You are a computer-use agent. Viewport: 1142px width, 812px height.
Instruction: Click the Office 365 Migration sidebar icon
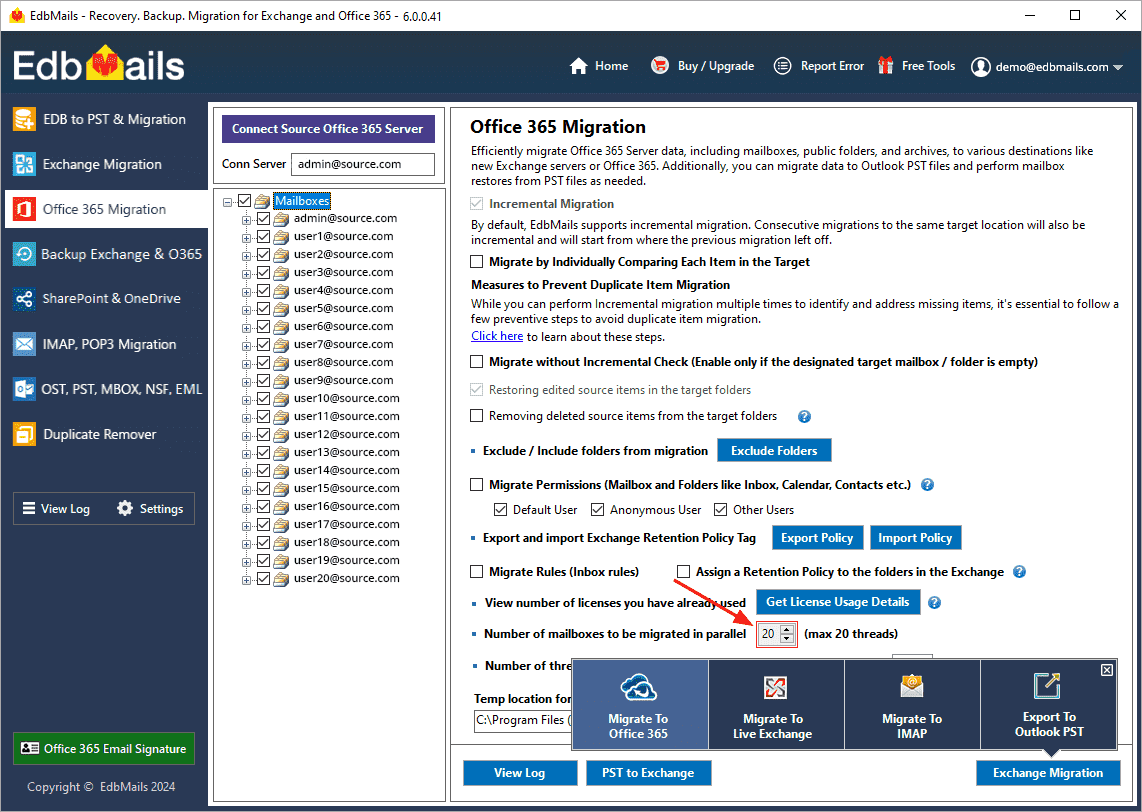(24, 209)
